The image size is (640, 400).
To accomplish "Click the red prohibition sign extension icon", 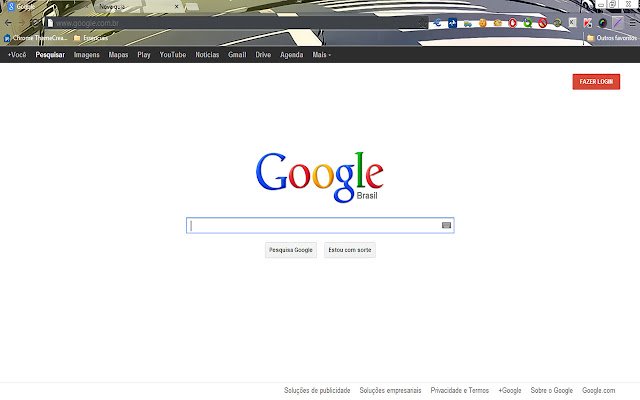I will 542,23.
